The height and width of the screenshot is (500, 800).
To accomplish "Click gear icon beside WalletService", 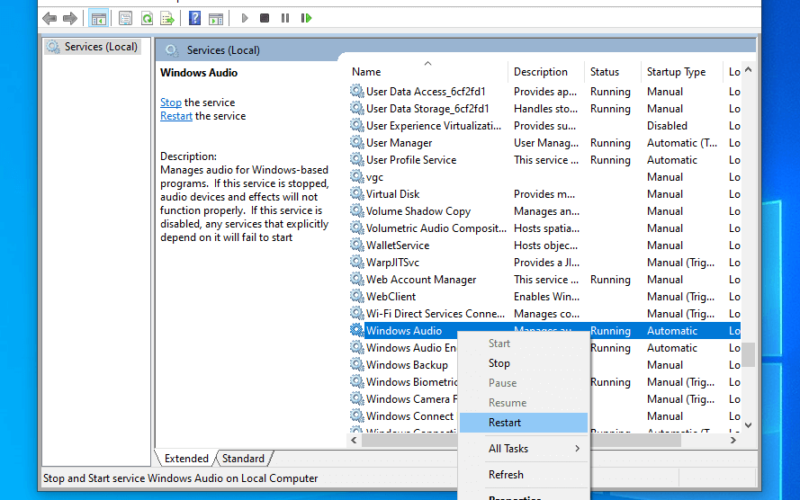I will pos(357,245).
